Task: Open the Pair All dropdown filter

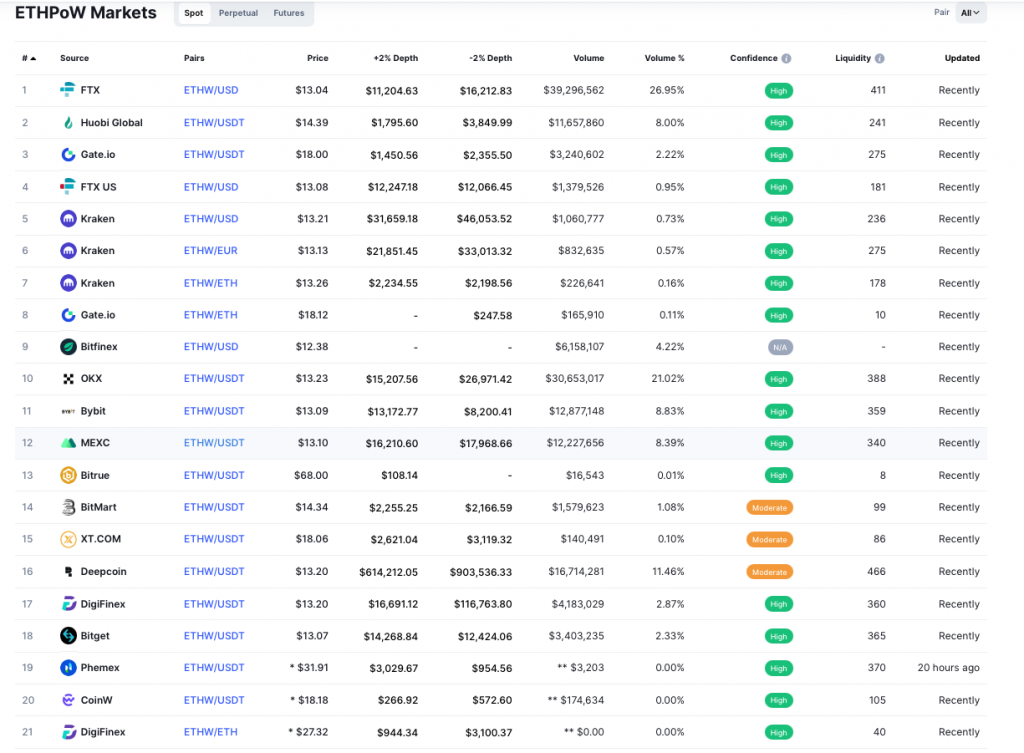Action: (970, 12)
